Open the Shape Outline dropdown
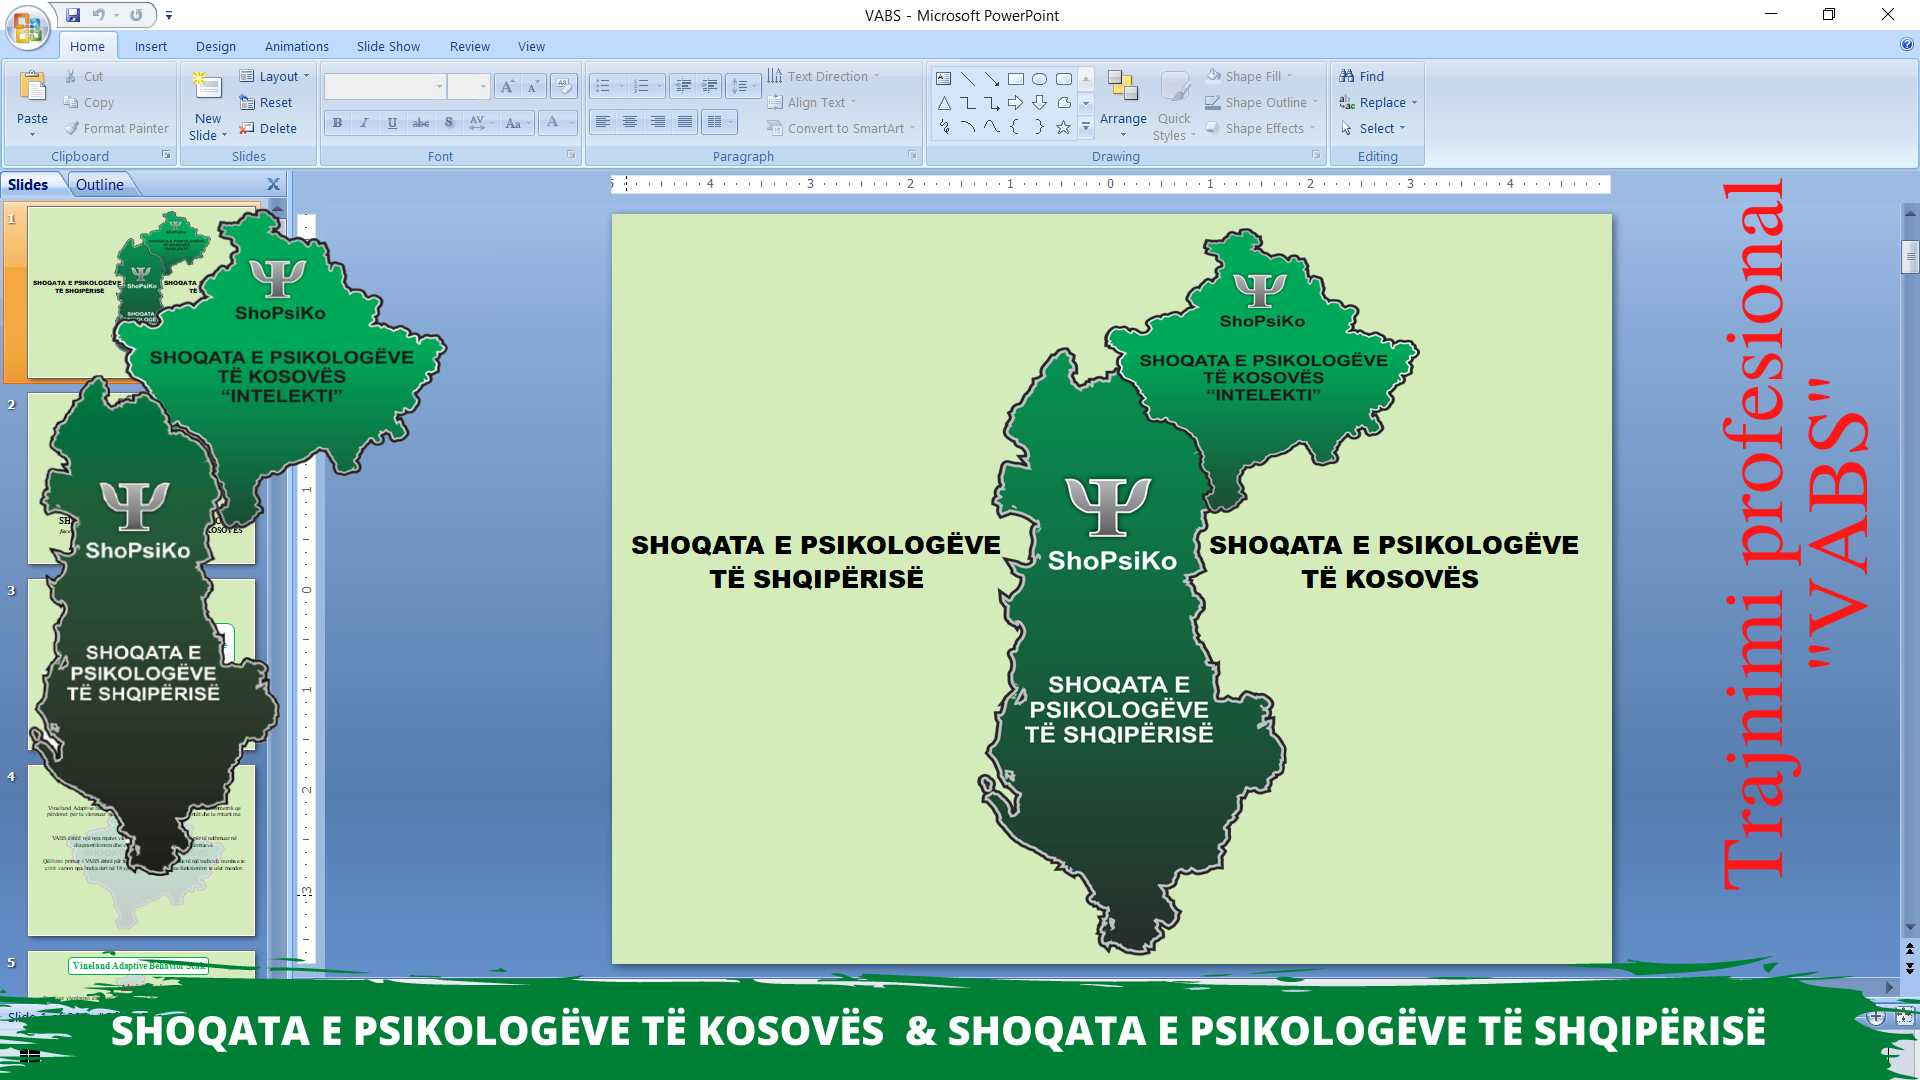The width and height of the screenshot is (1920, 1080). click(1261, 102)
